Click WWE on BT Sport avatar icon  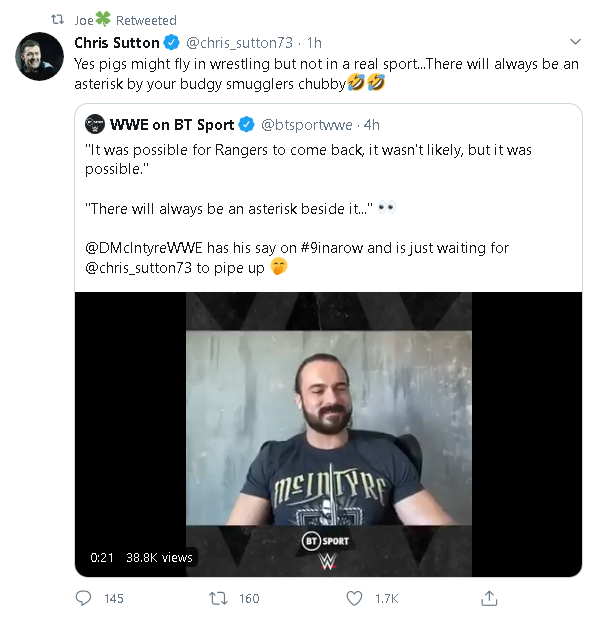95,124
